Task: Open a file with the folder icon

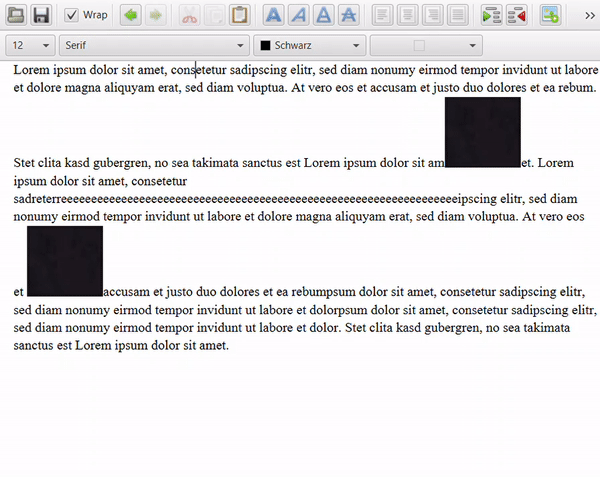Action: coord(16,15)
